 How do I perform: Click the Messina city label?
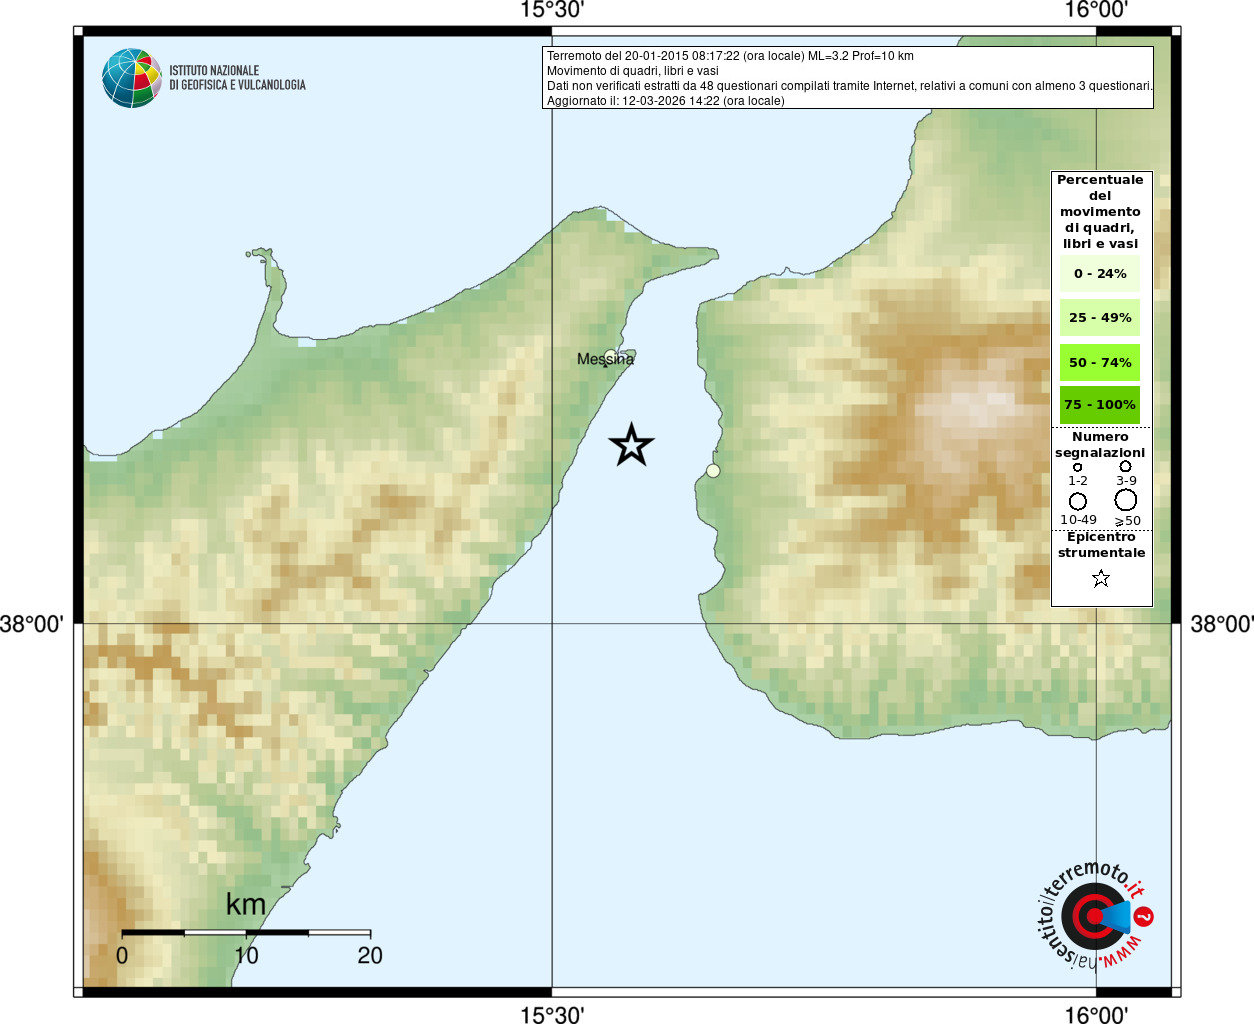pyautogui.click(x=605, y=359)
